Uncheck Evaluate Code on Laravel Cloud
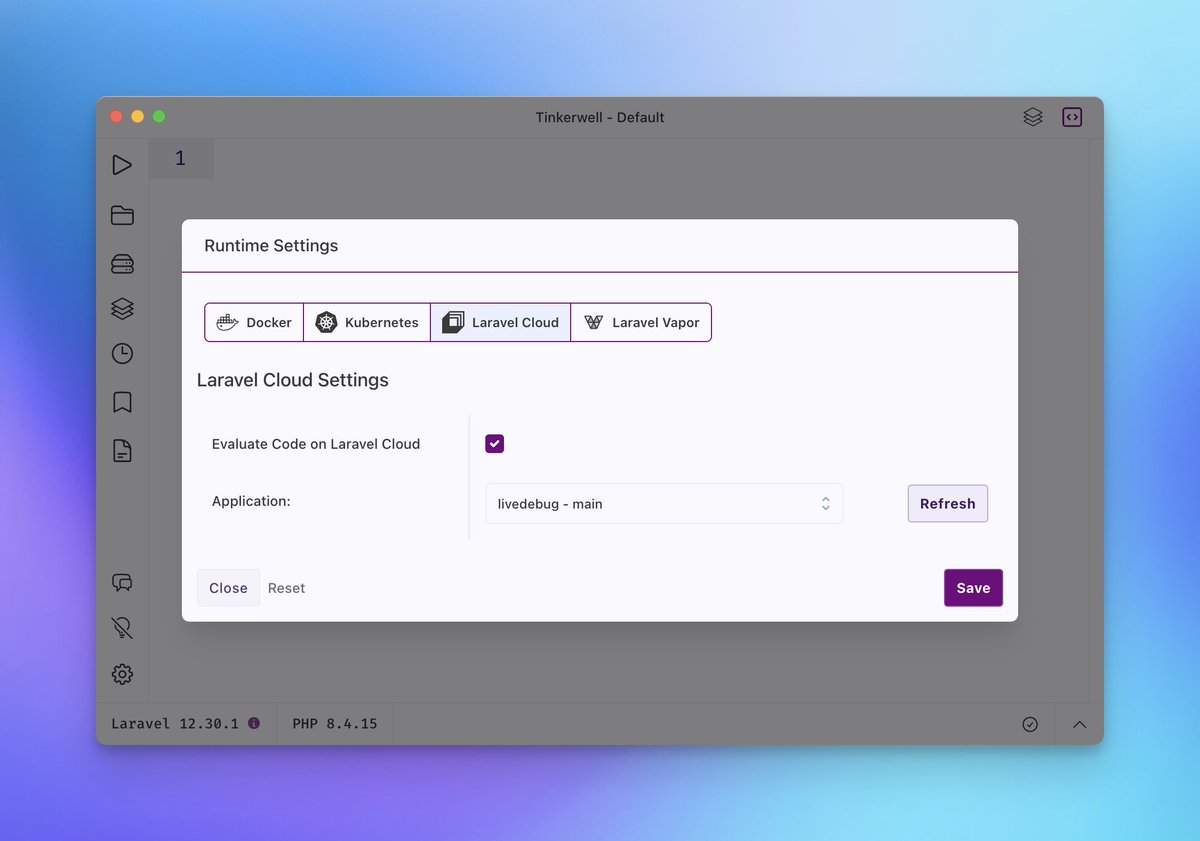The width and height of the screenshot is (1200, 841). (494, 444)
